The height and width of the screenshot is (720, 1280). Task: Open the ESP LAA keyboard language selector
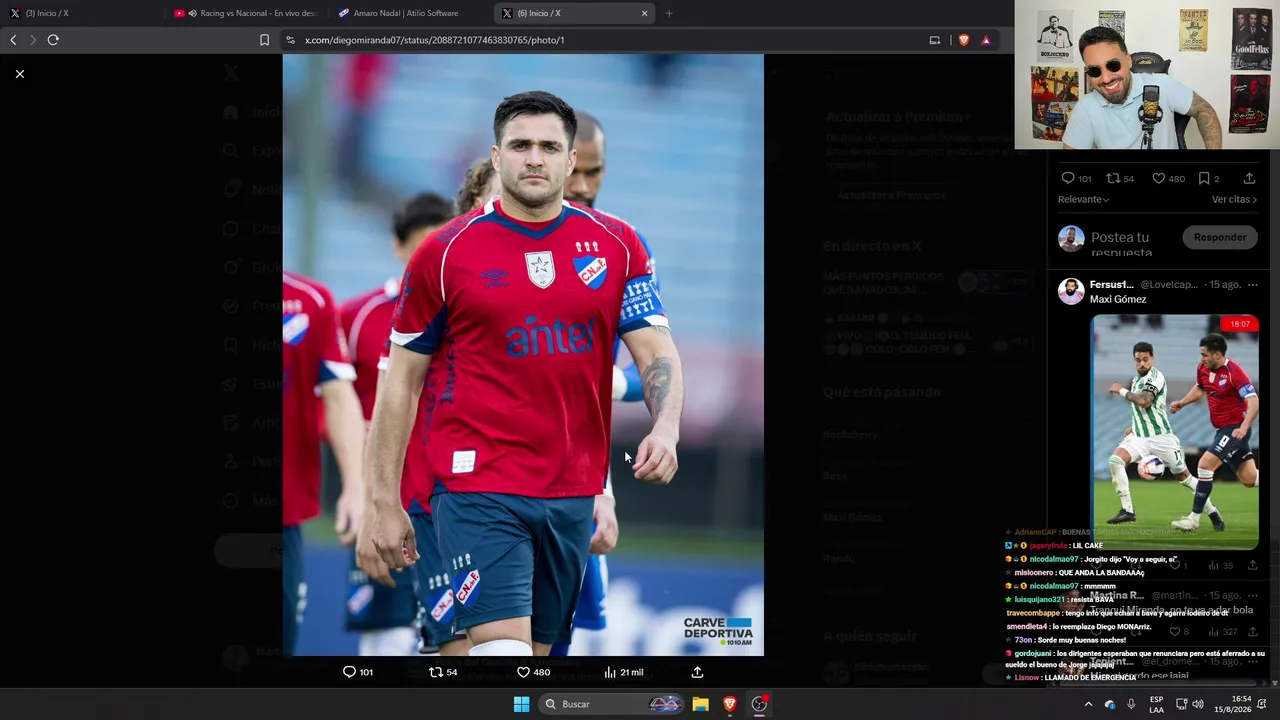pyautogui.click(x=1156, y=704)
